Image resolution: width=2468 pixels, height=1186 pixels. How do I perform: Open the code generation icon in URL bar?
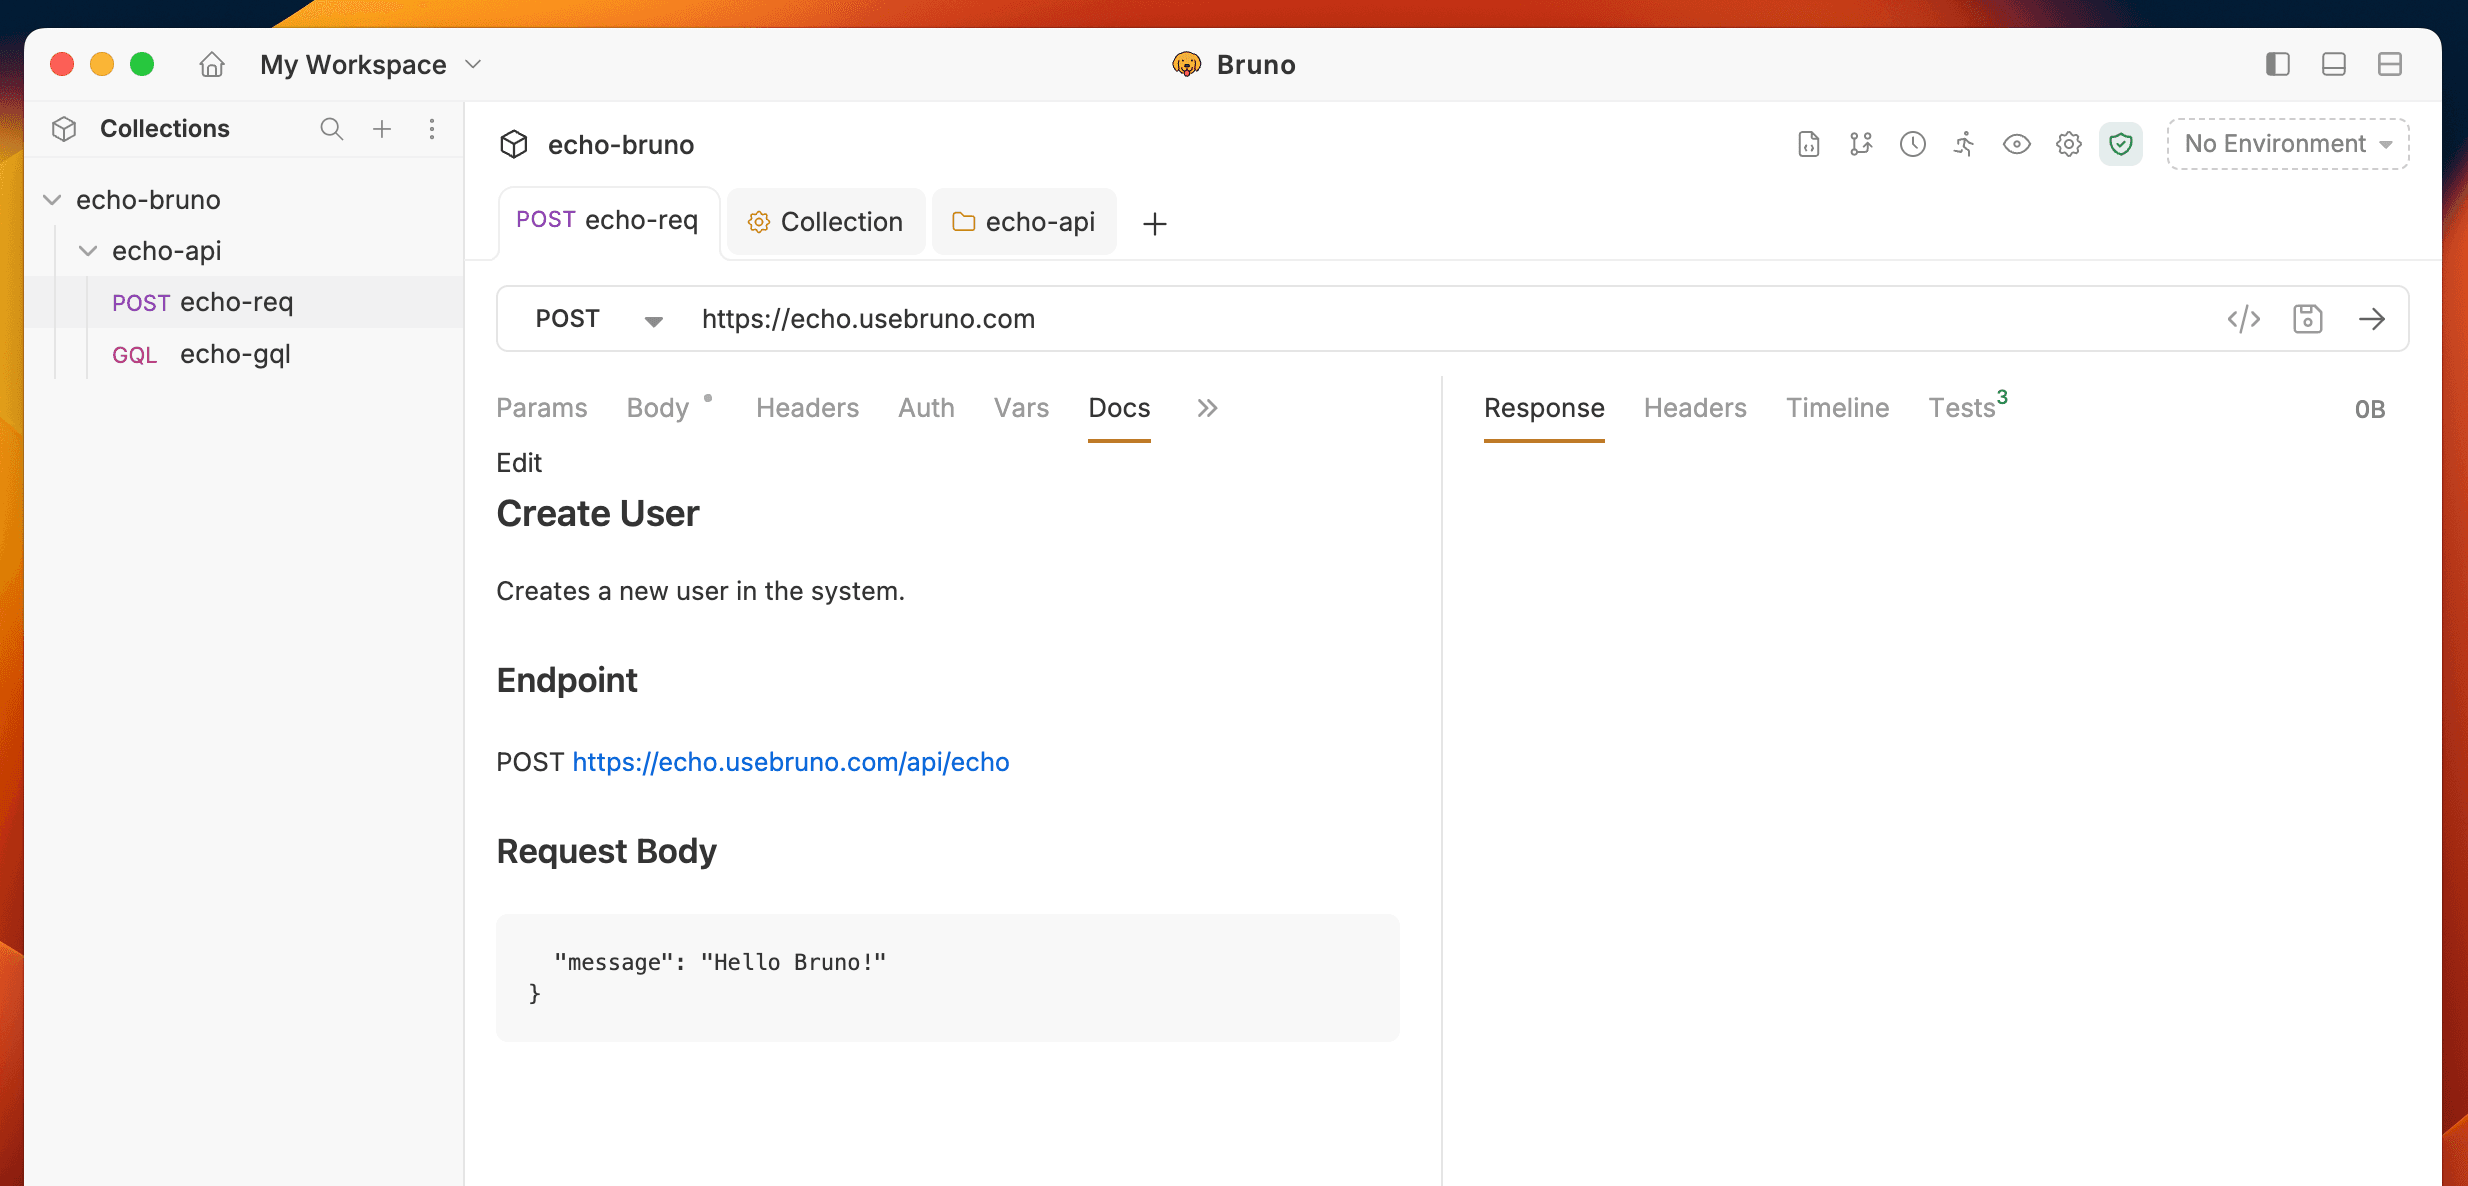(x=2245, y=318)
